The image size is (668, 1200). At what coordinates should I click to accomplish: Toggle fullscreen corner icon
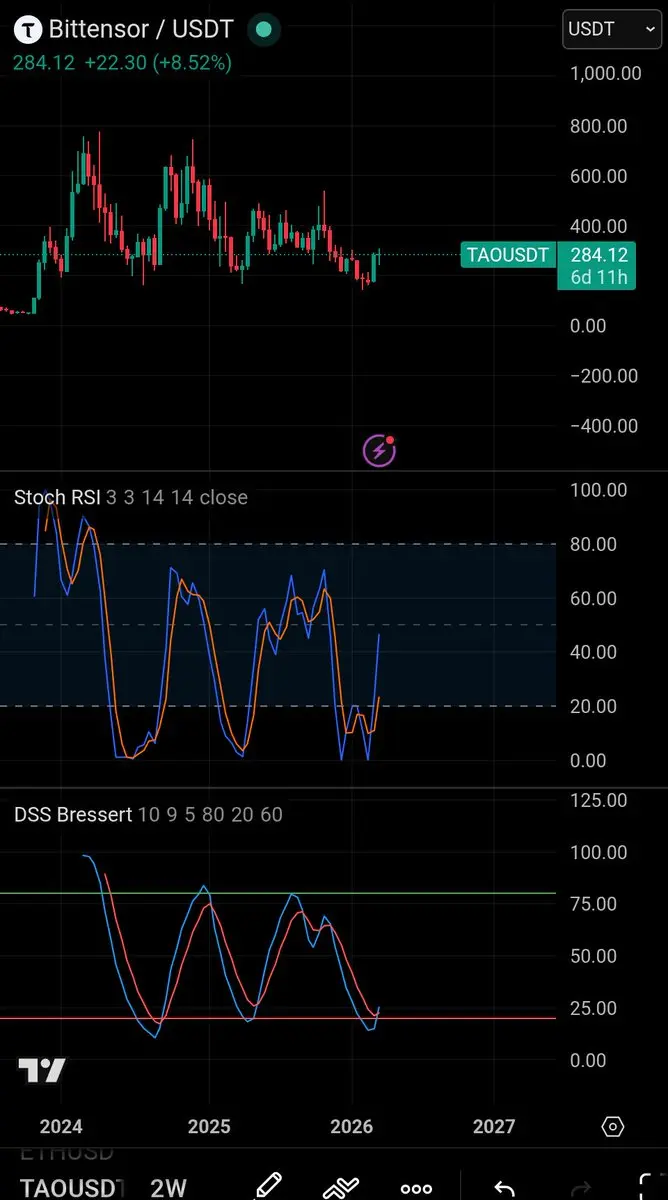pyautogui.click(x=650, y=1188)
